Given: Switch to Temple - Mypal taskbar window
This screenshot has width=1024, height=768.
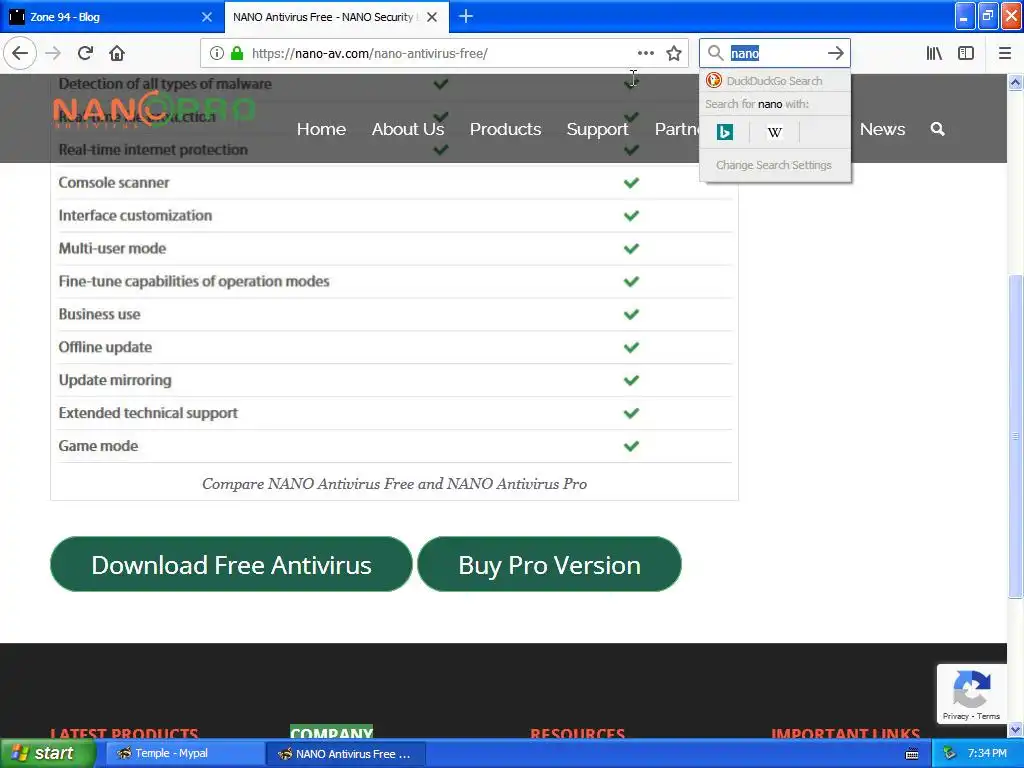Looking at the screenshot, I should [185, 754].
